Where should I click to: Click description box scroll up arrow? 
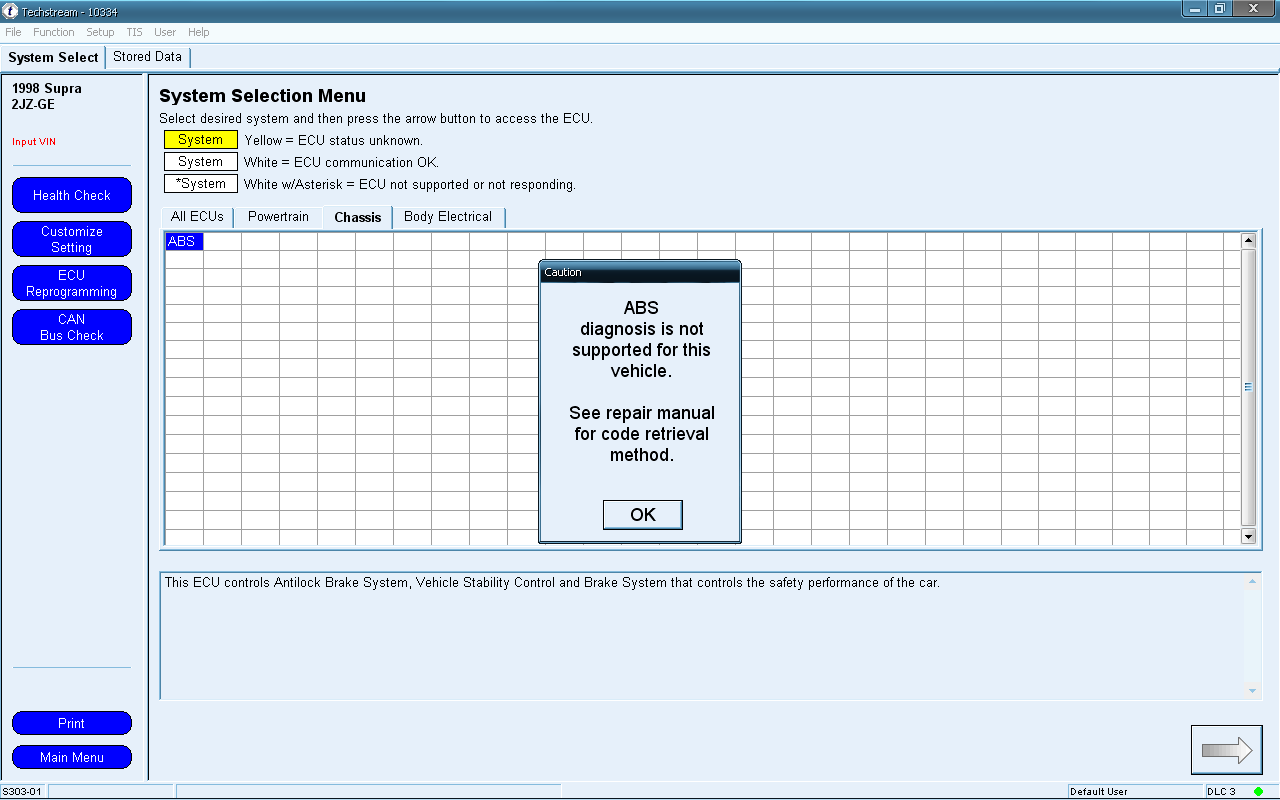coord(1252,581)
